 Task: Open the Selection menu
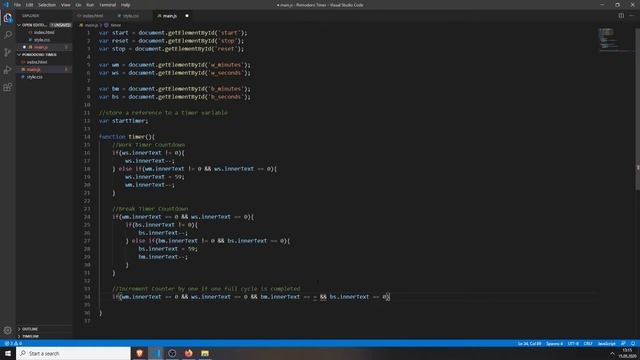(47, 5)
